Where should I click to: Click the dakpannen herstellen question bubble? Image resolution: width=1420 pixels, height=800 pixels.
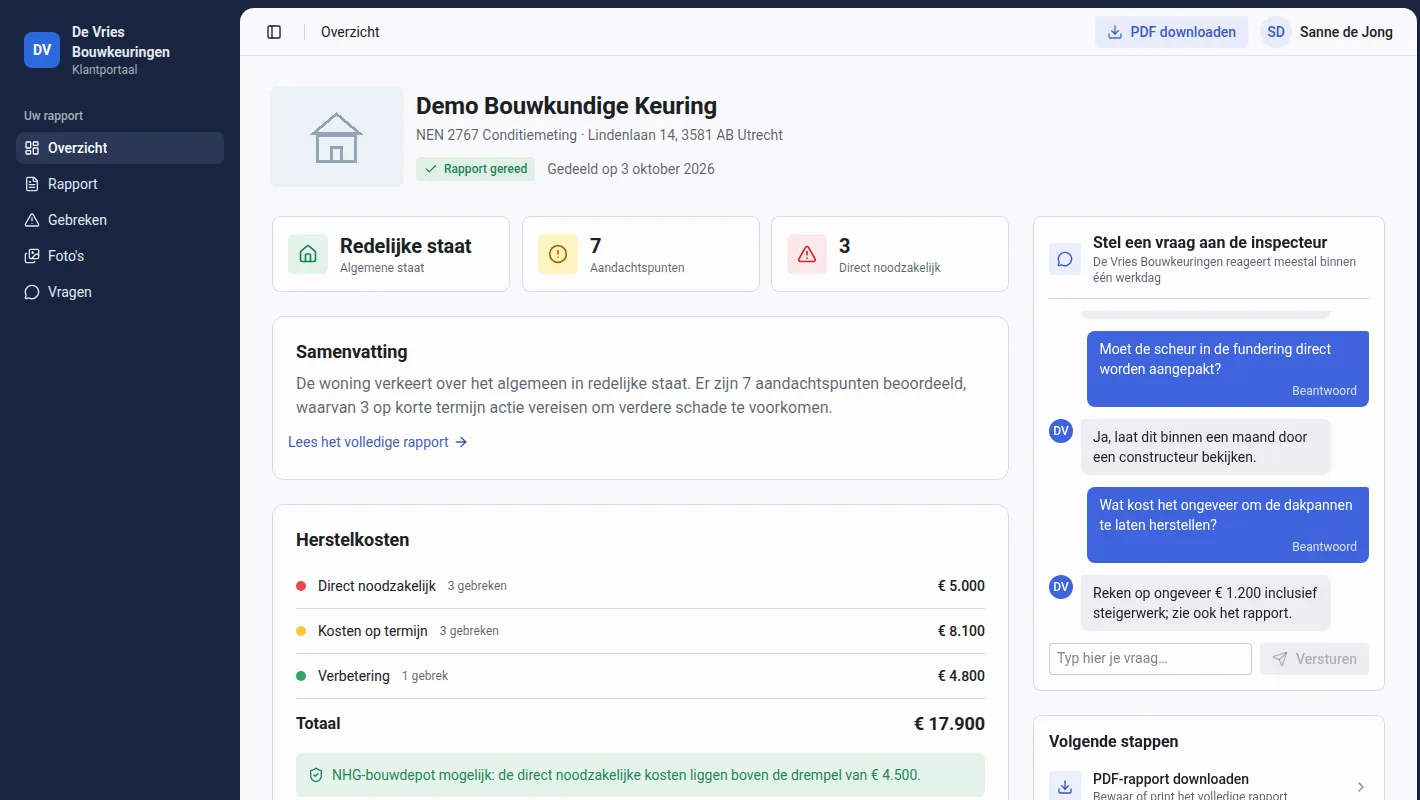[x=1228, y=525]
